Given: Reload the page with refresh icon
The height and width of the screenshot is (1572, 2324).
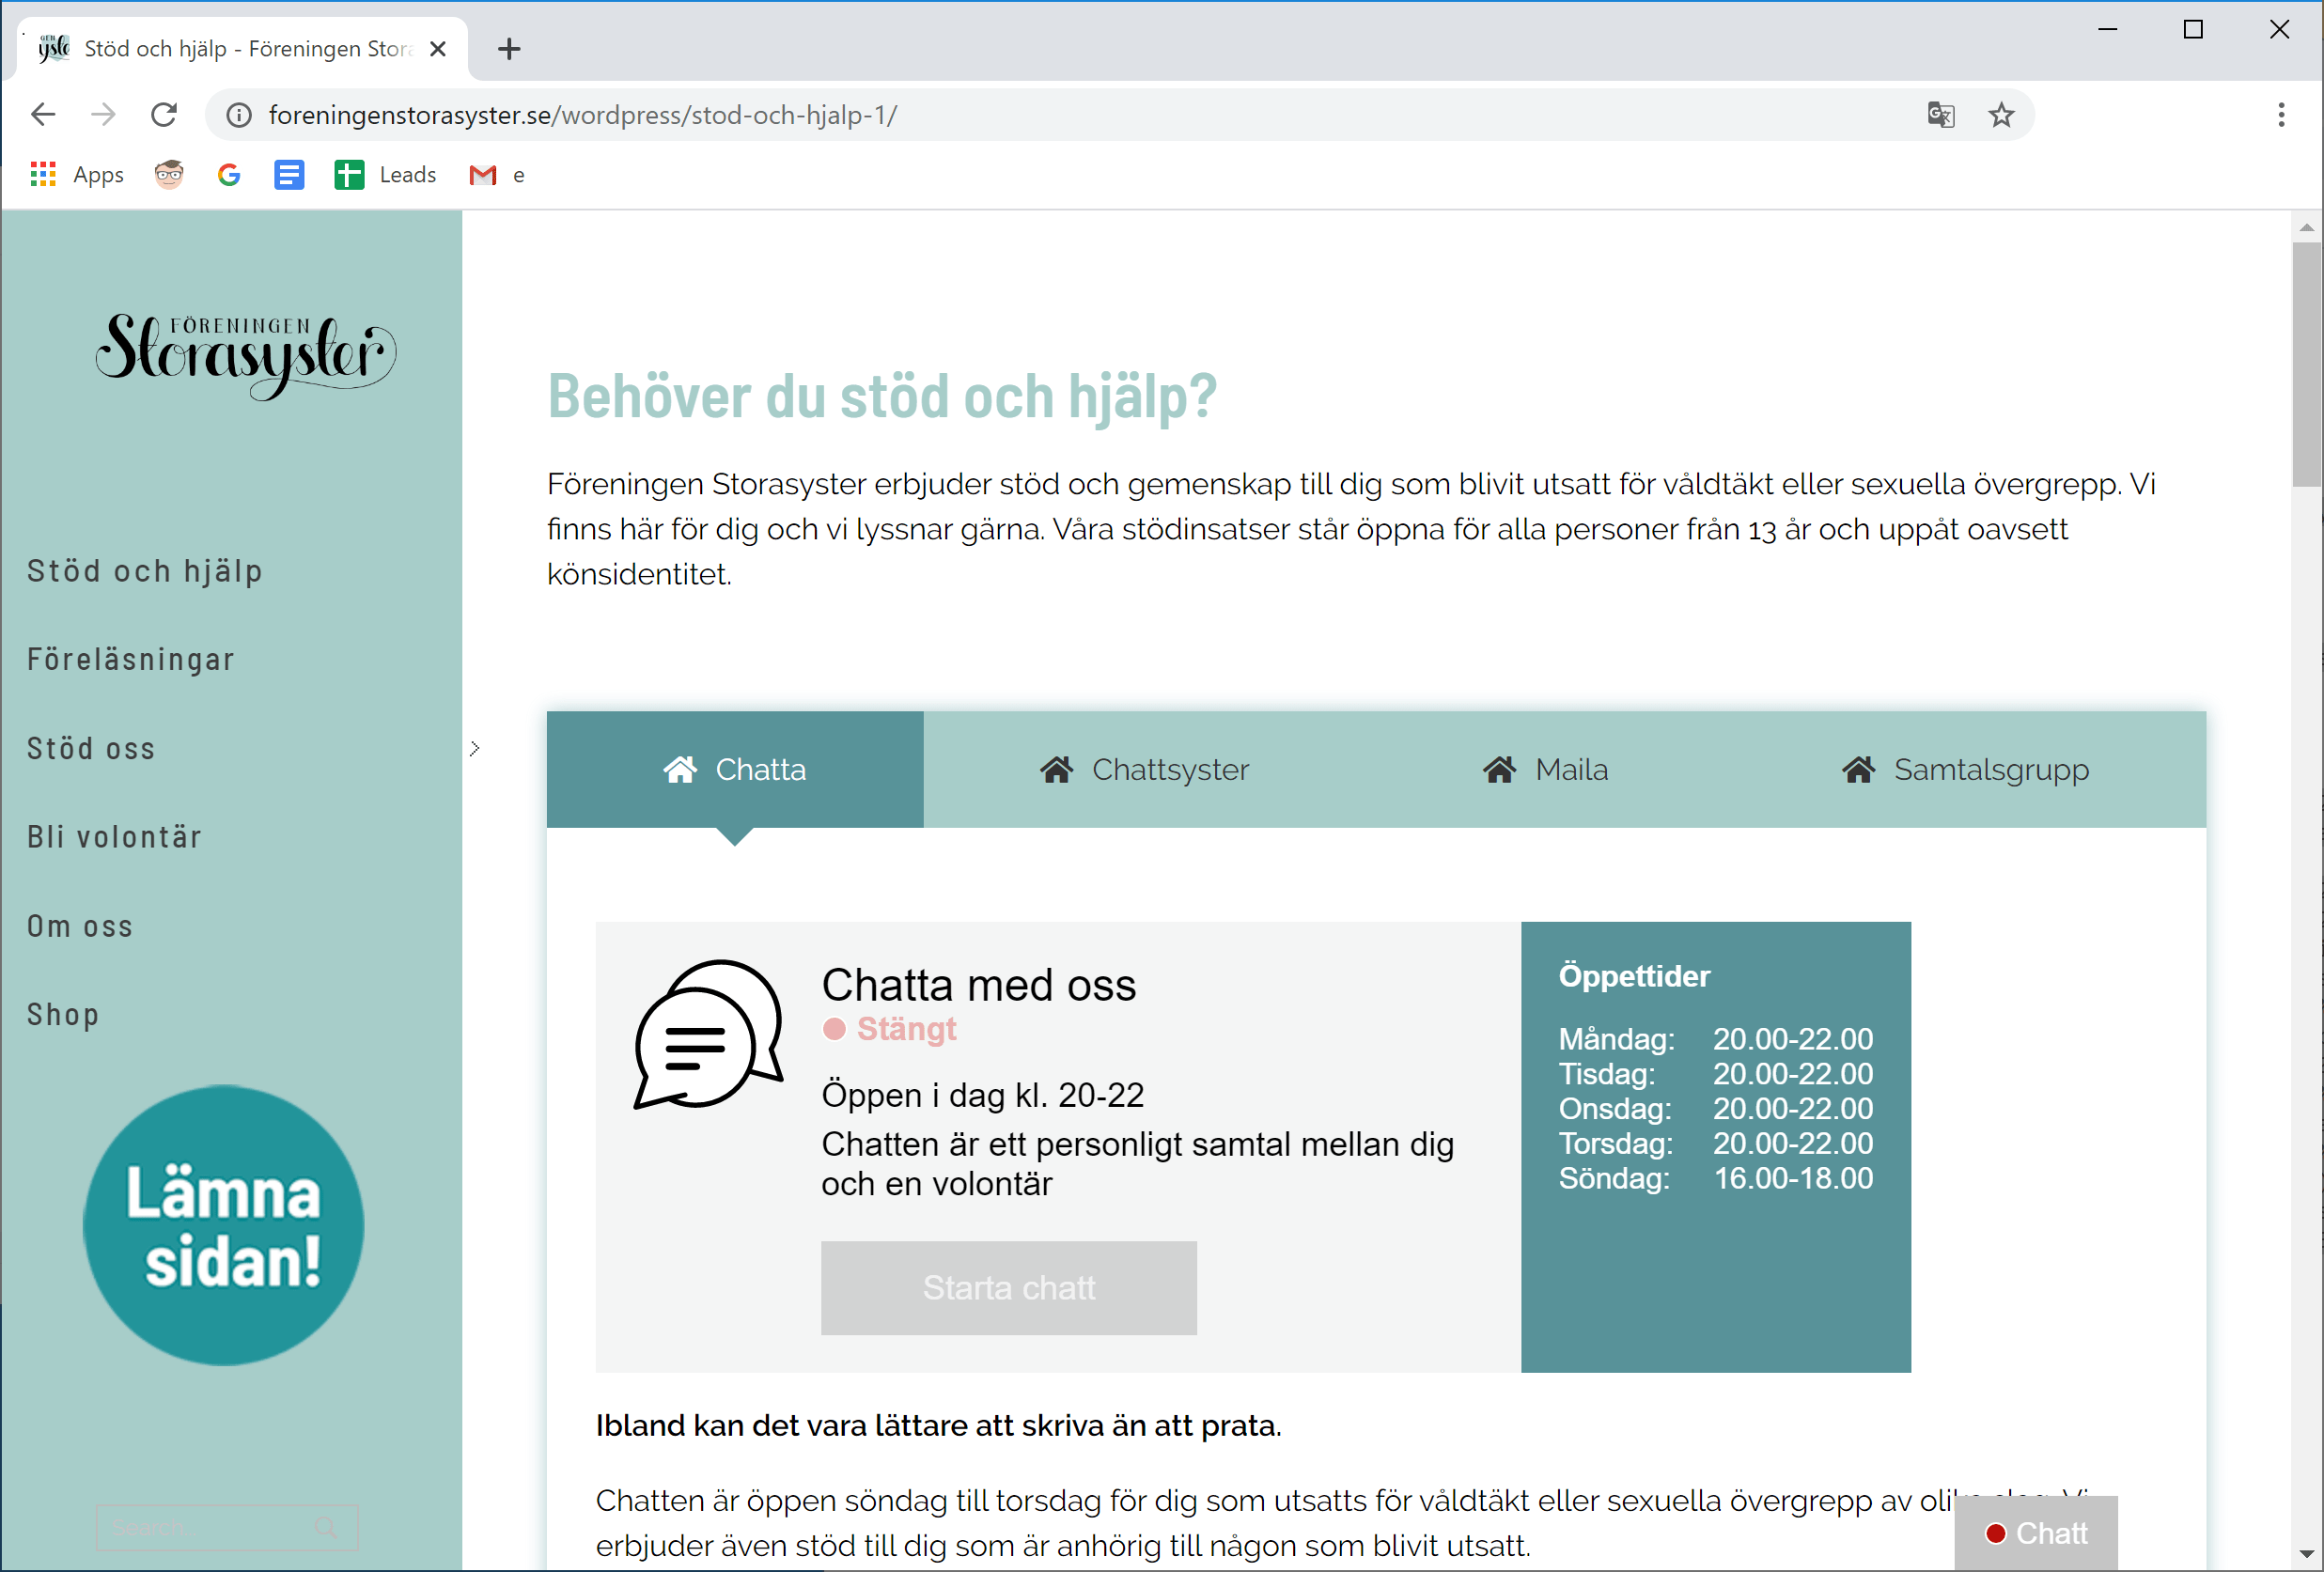Looking at the screenshot, I should point(164,115).
